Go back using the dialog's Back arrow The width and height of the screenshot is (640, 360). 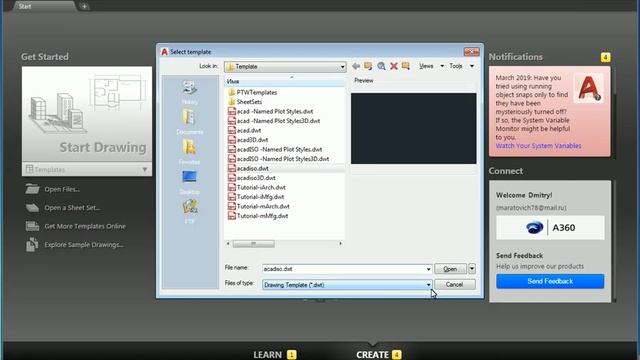(356, 66)
